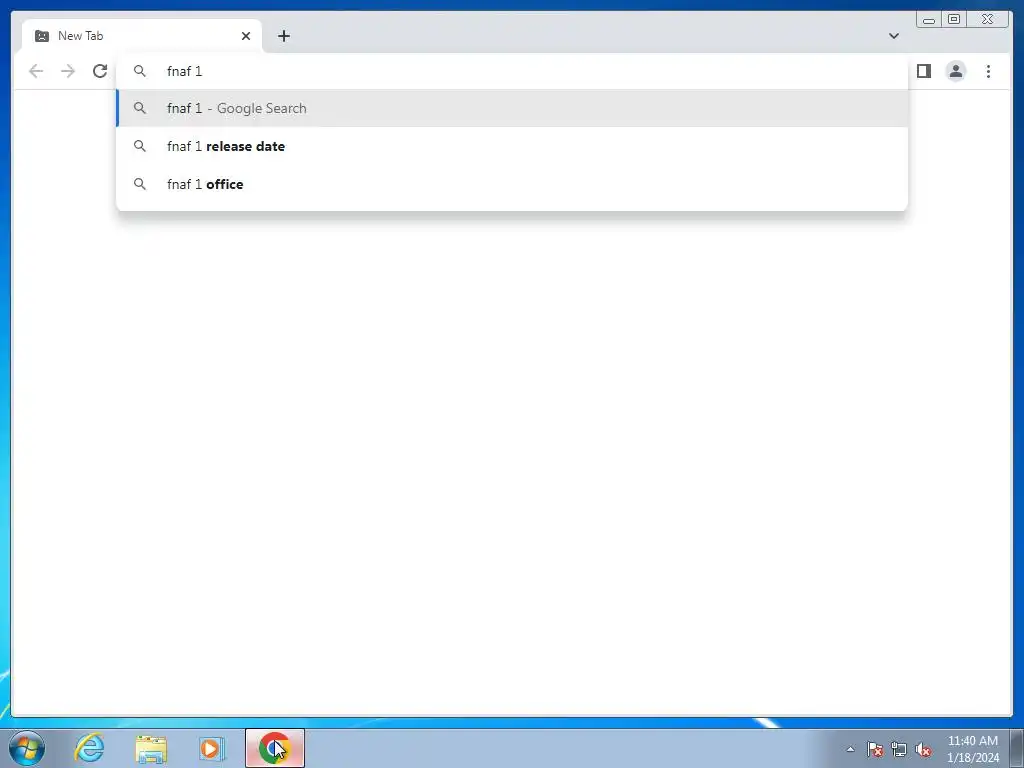Launch Internet Explorer from taskbar

click(89, 748)
